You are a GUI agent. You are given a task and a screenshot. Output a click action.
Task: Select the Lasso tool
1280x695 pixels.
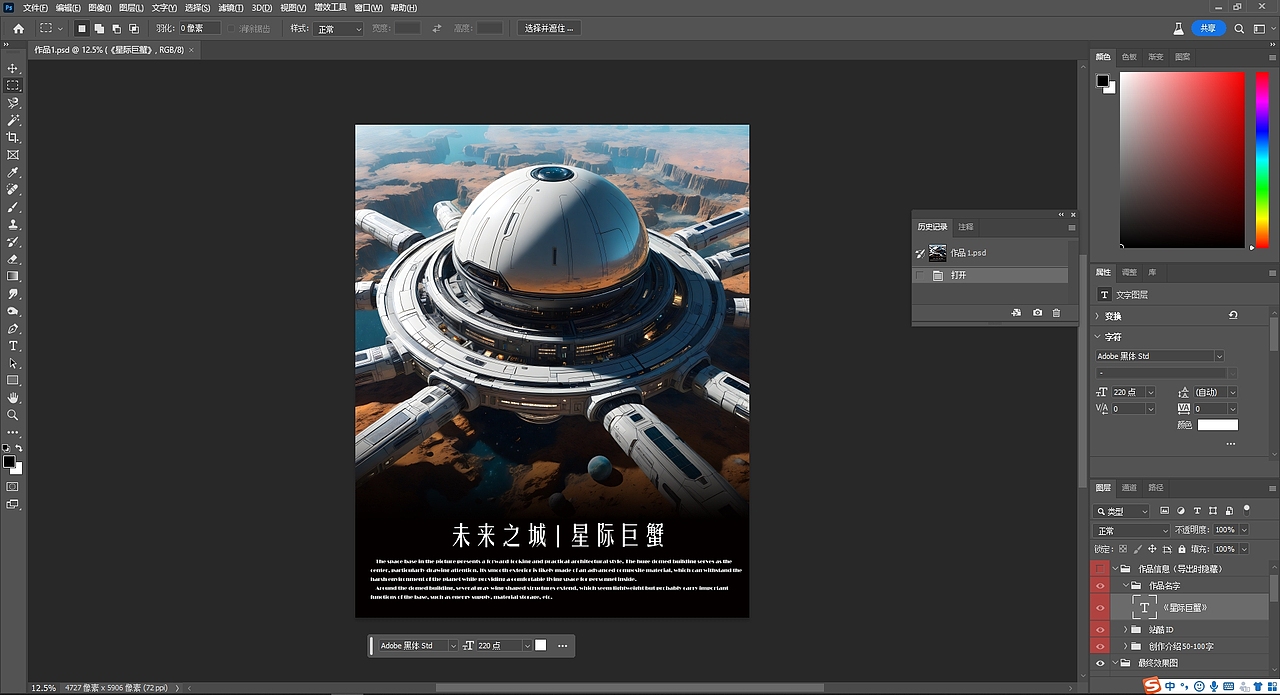13,103
